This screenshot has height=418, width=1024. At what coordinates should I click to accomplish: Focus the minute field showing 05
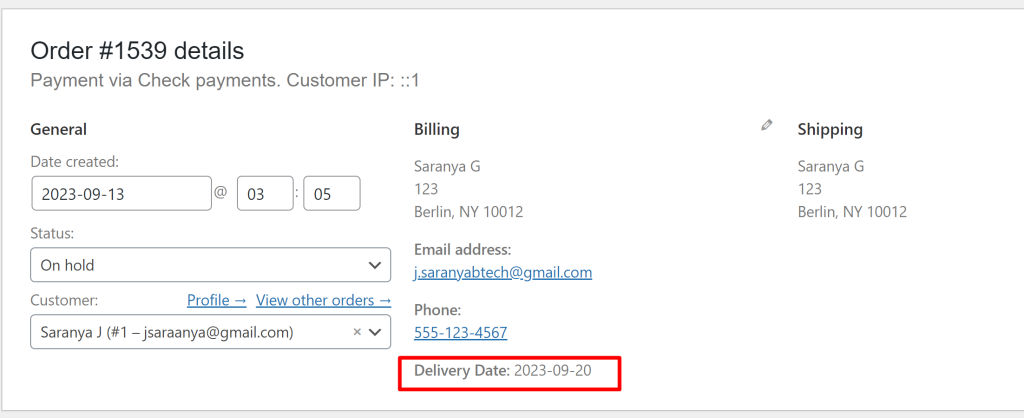[332, 194]
